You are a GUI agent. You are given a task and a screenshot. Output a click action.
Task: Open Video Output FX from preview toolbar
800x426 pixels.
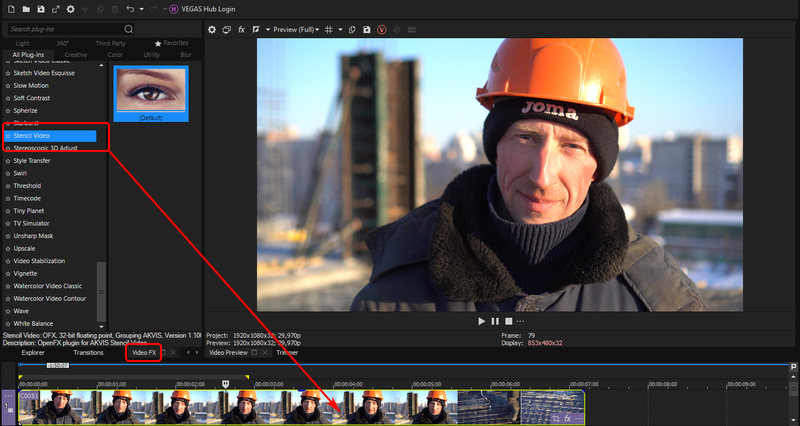(x=241, y=30)
